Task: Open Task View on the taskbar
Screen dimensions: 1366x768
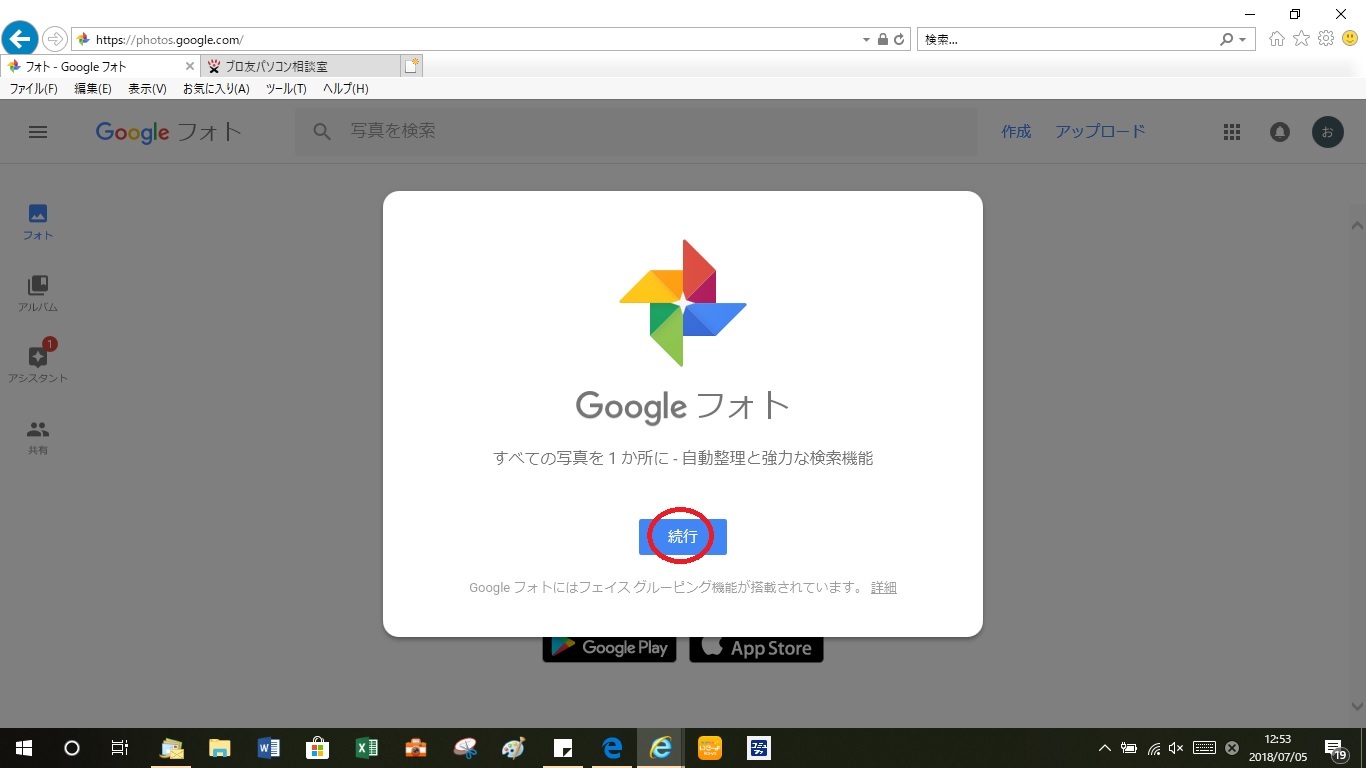Action: (x=120, y=748)
